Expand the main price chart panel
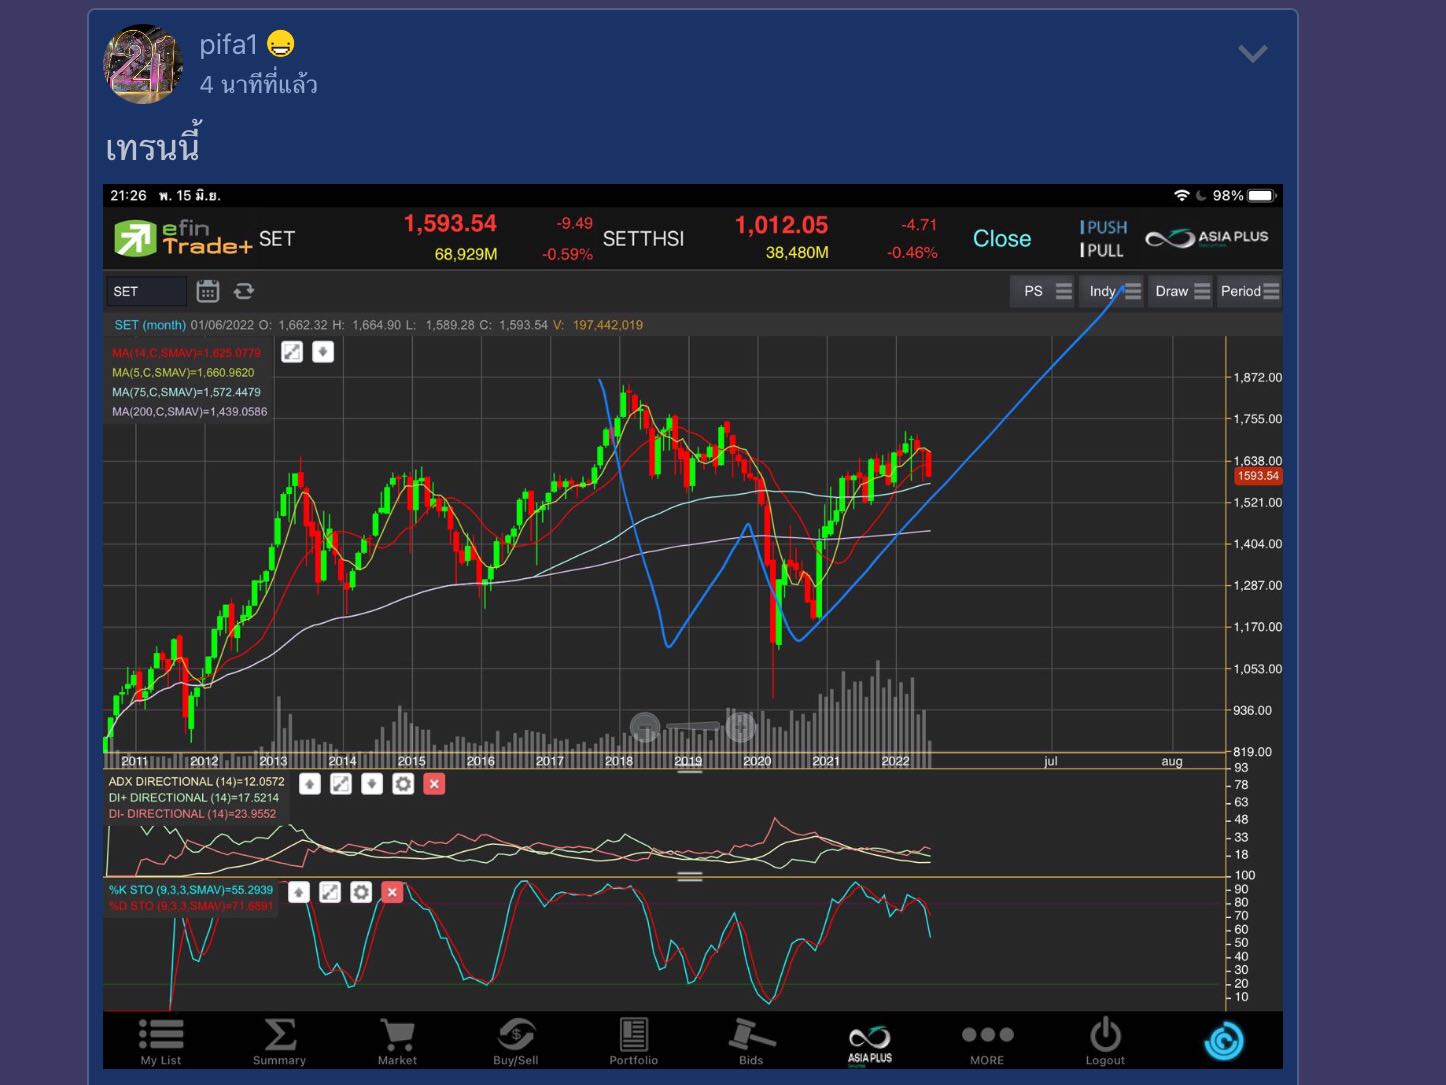The width and height of the screenshot is (1446, 1085). point(292,352)
